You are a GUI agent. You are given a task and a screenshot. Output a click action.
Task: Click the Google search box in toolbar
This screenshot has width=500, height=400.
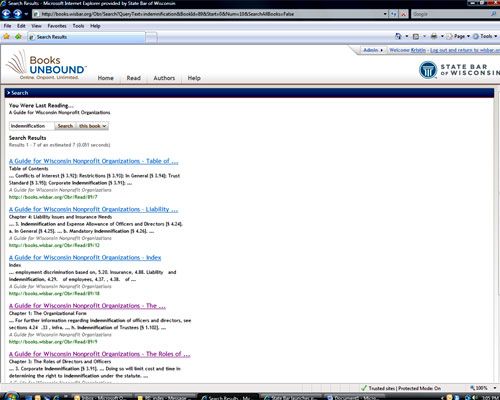pos(450,14)
